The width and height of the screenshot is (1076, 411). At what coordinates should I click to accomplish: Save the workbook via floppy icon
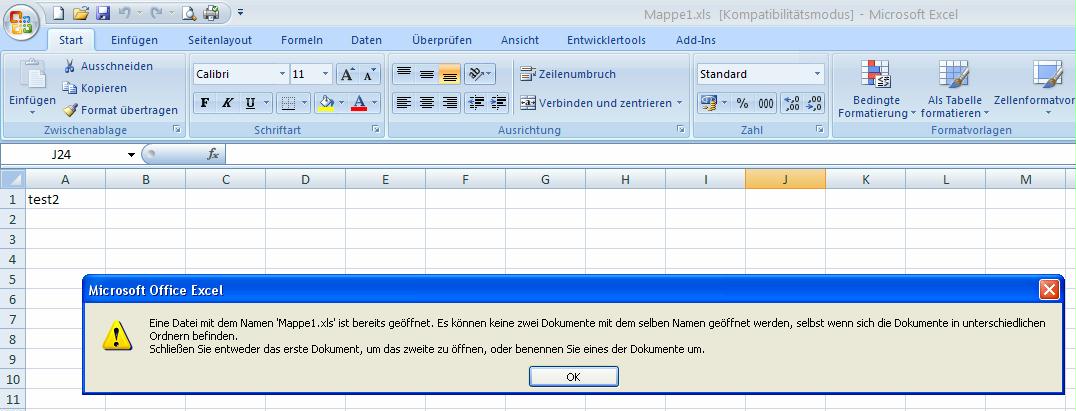click(x=103, y=12)
